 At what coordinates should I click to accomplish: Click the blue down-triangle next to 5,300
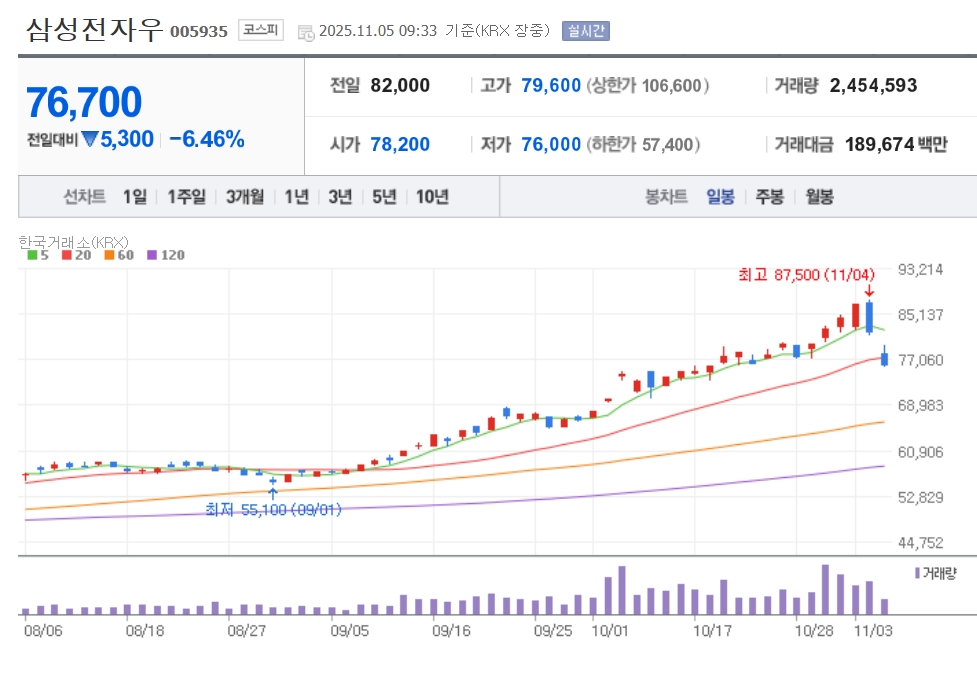[90, 140]
